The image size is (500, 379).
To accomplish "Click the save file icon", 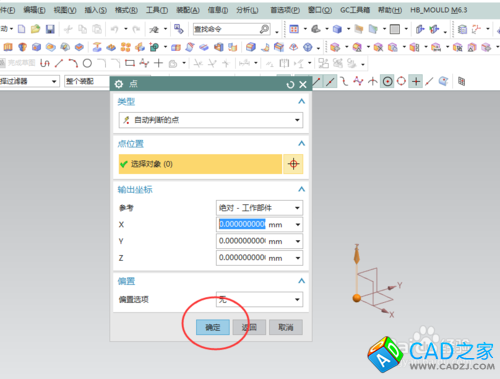I will coord(50,29).
